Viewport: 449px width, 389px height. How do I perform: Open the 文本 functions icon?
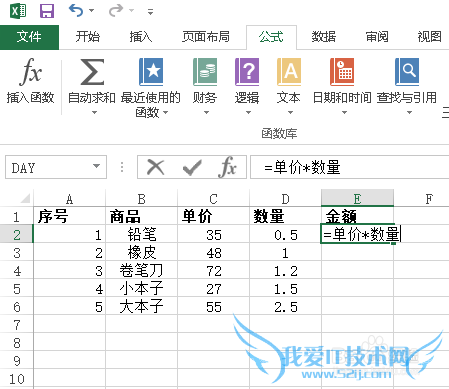point(289,72)
